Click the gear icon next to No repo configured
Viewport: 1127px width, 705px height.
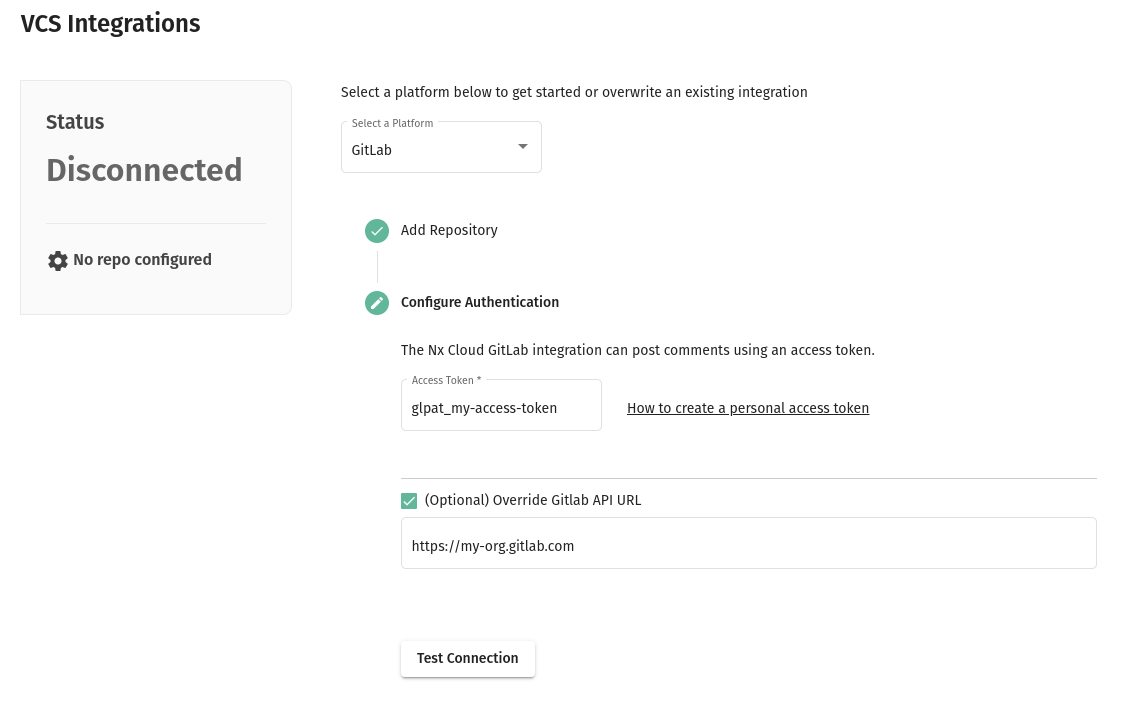pos(58,260)
